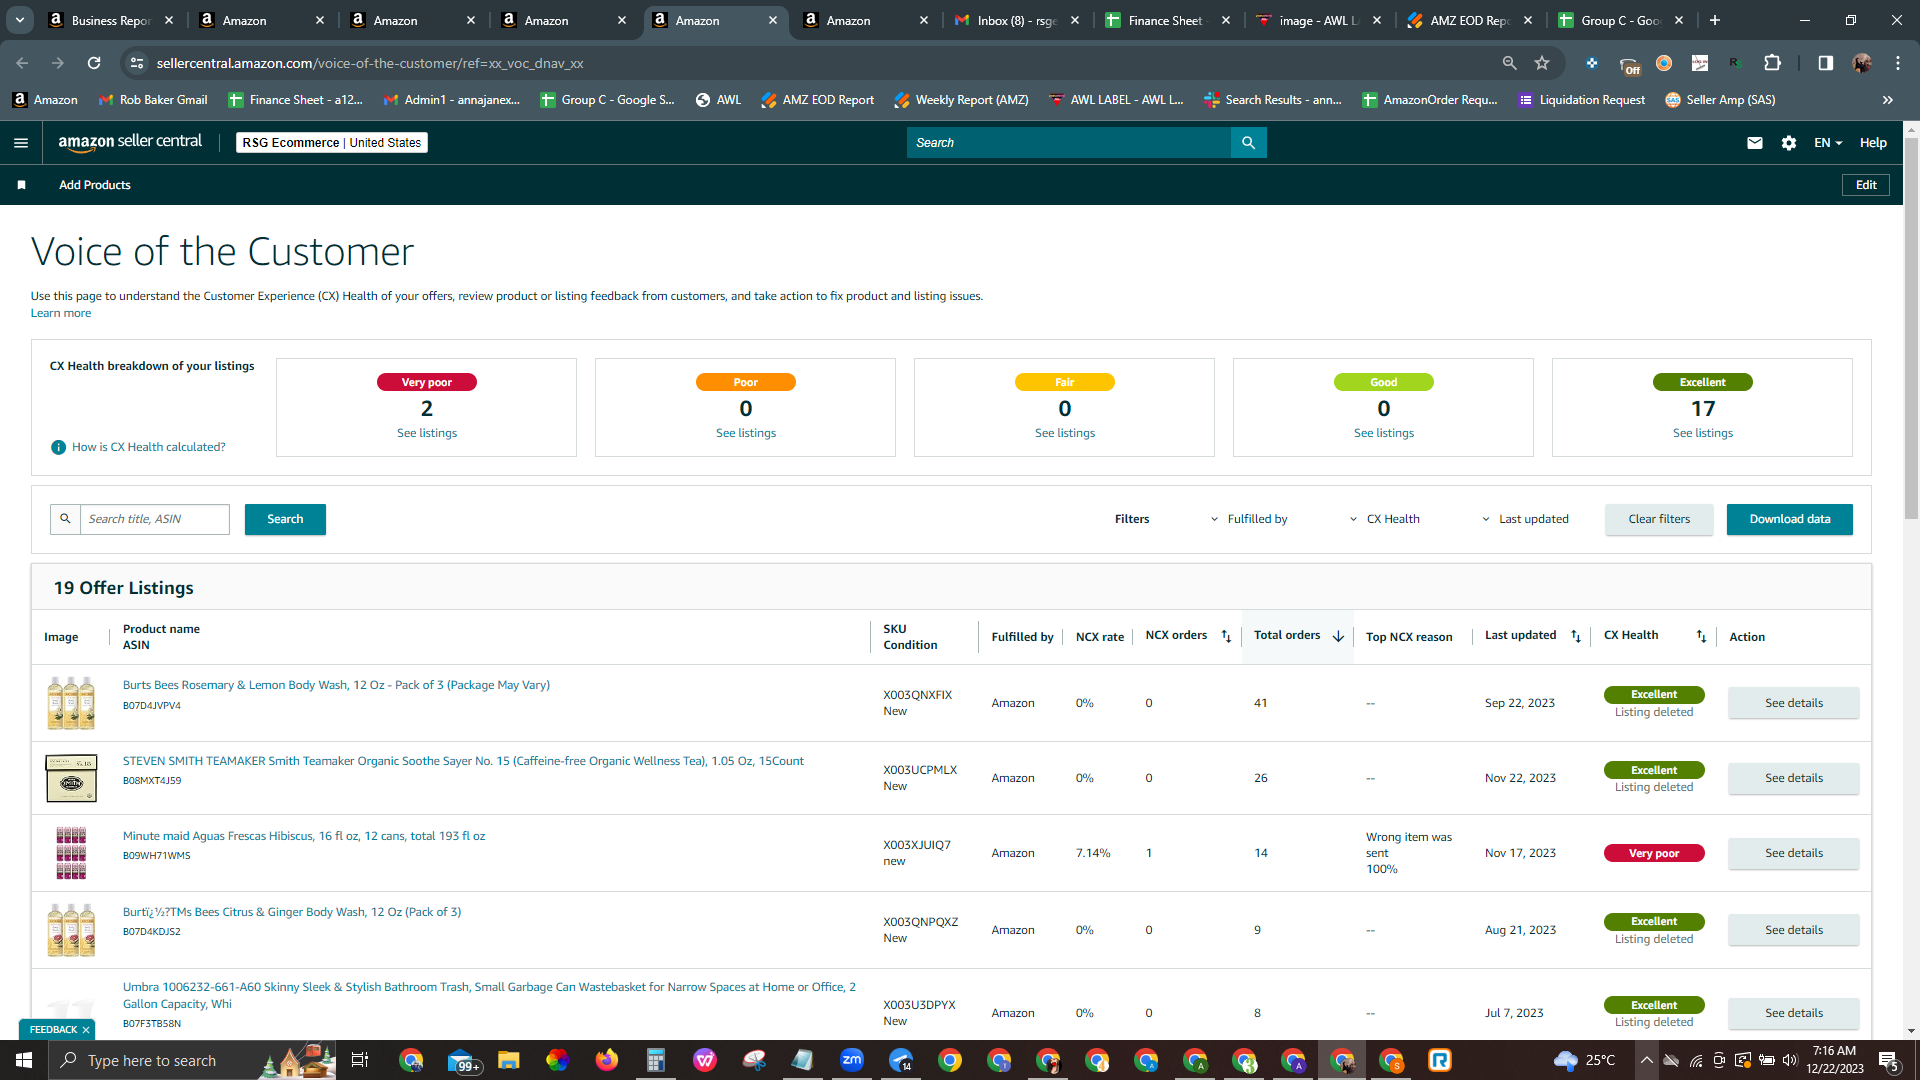Open the AWL LABEL bookmark
This screenshot has width=1920, height=1080.
1116,100
